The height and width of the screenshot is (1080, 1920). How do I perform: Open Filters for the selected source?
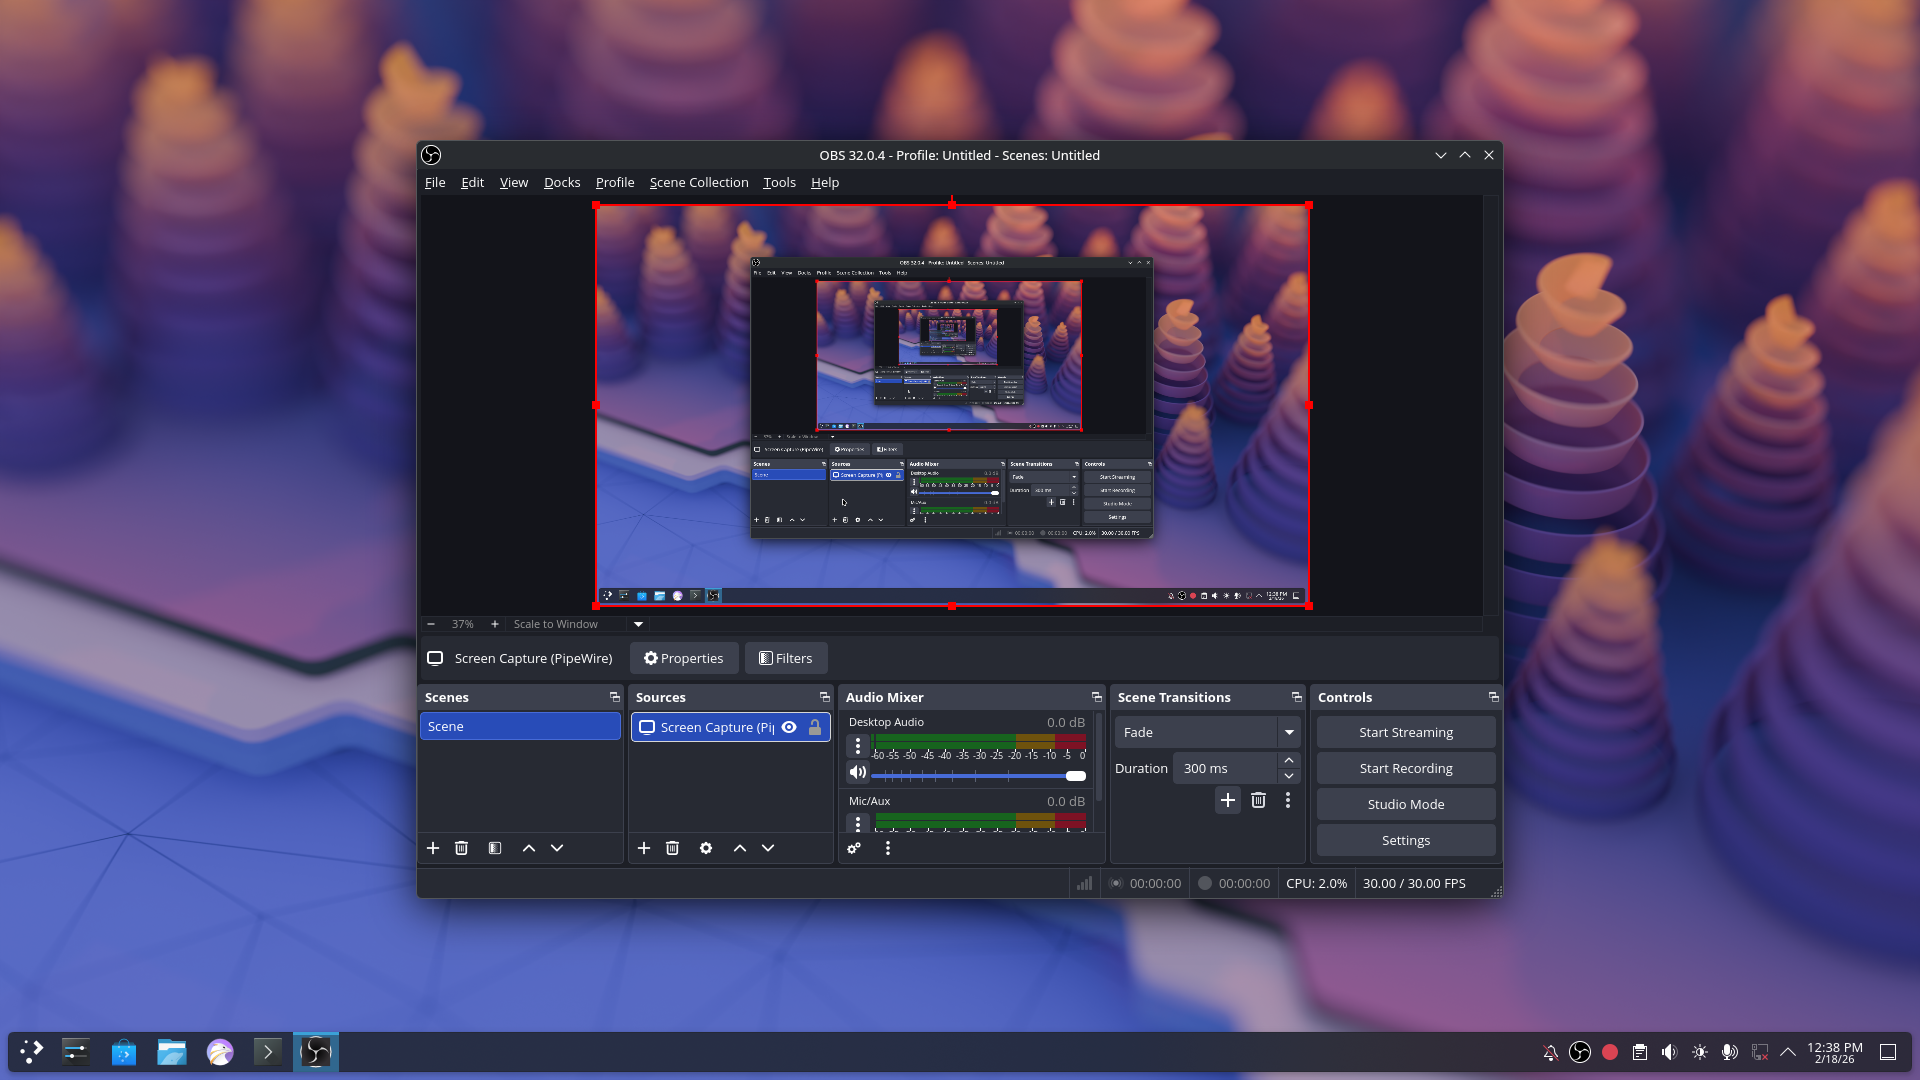786,658
